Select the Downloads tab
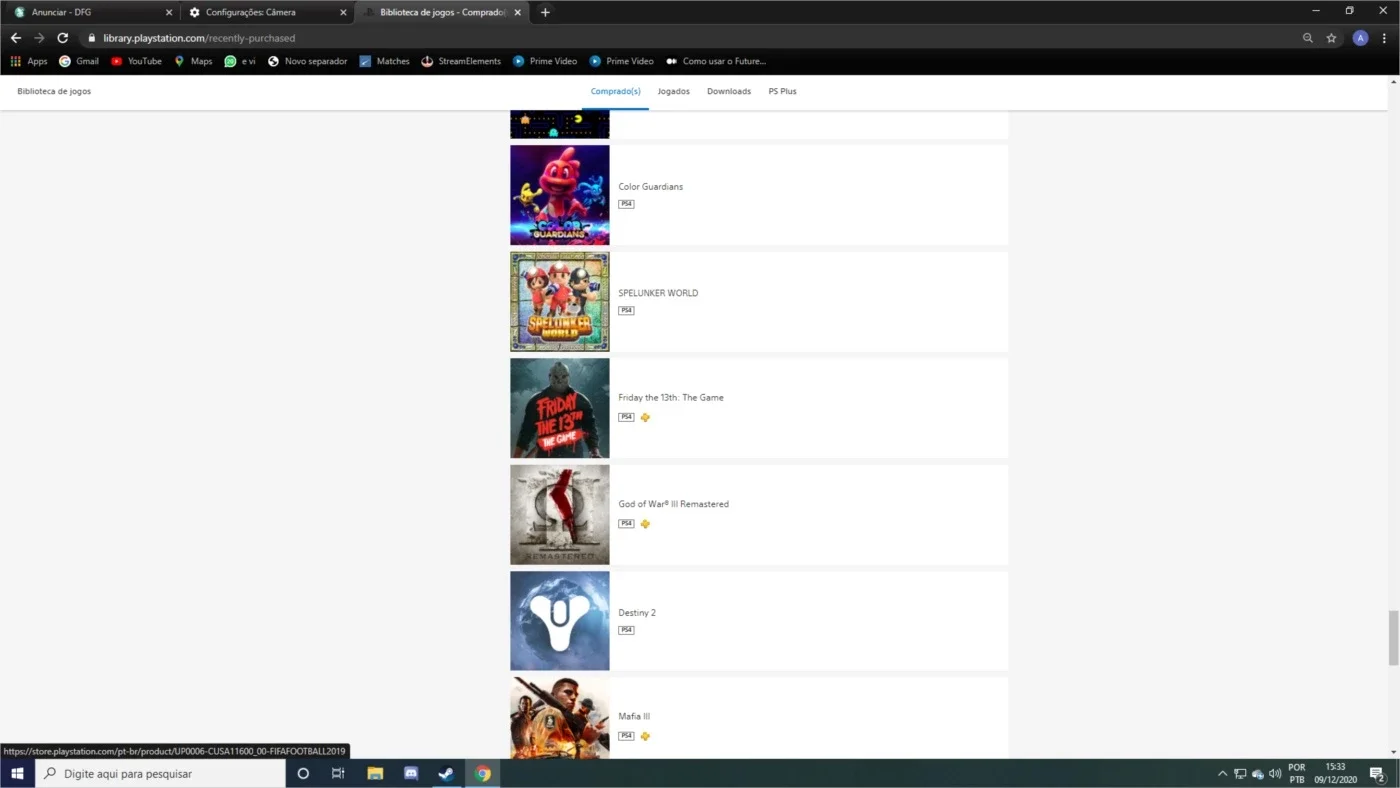Image resolution: width=1400 pixels, height=788 pixels. (x=729, y=91)
